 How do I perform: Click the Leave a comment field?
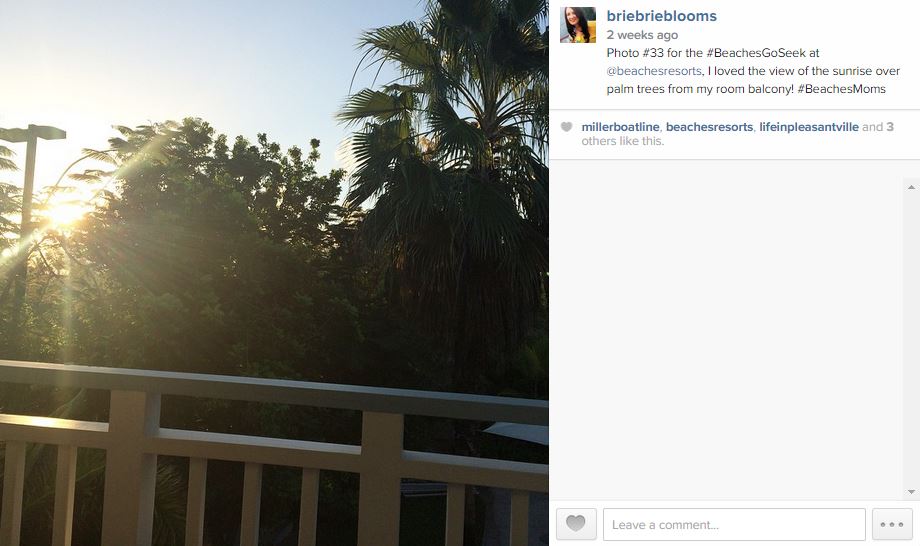734,524
